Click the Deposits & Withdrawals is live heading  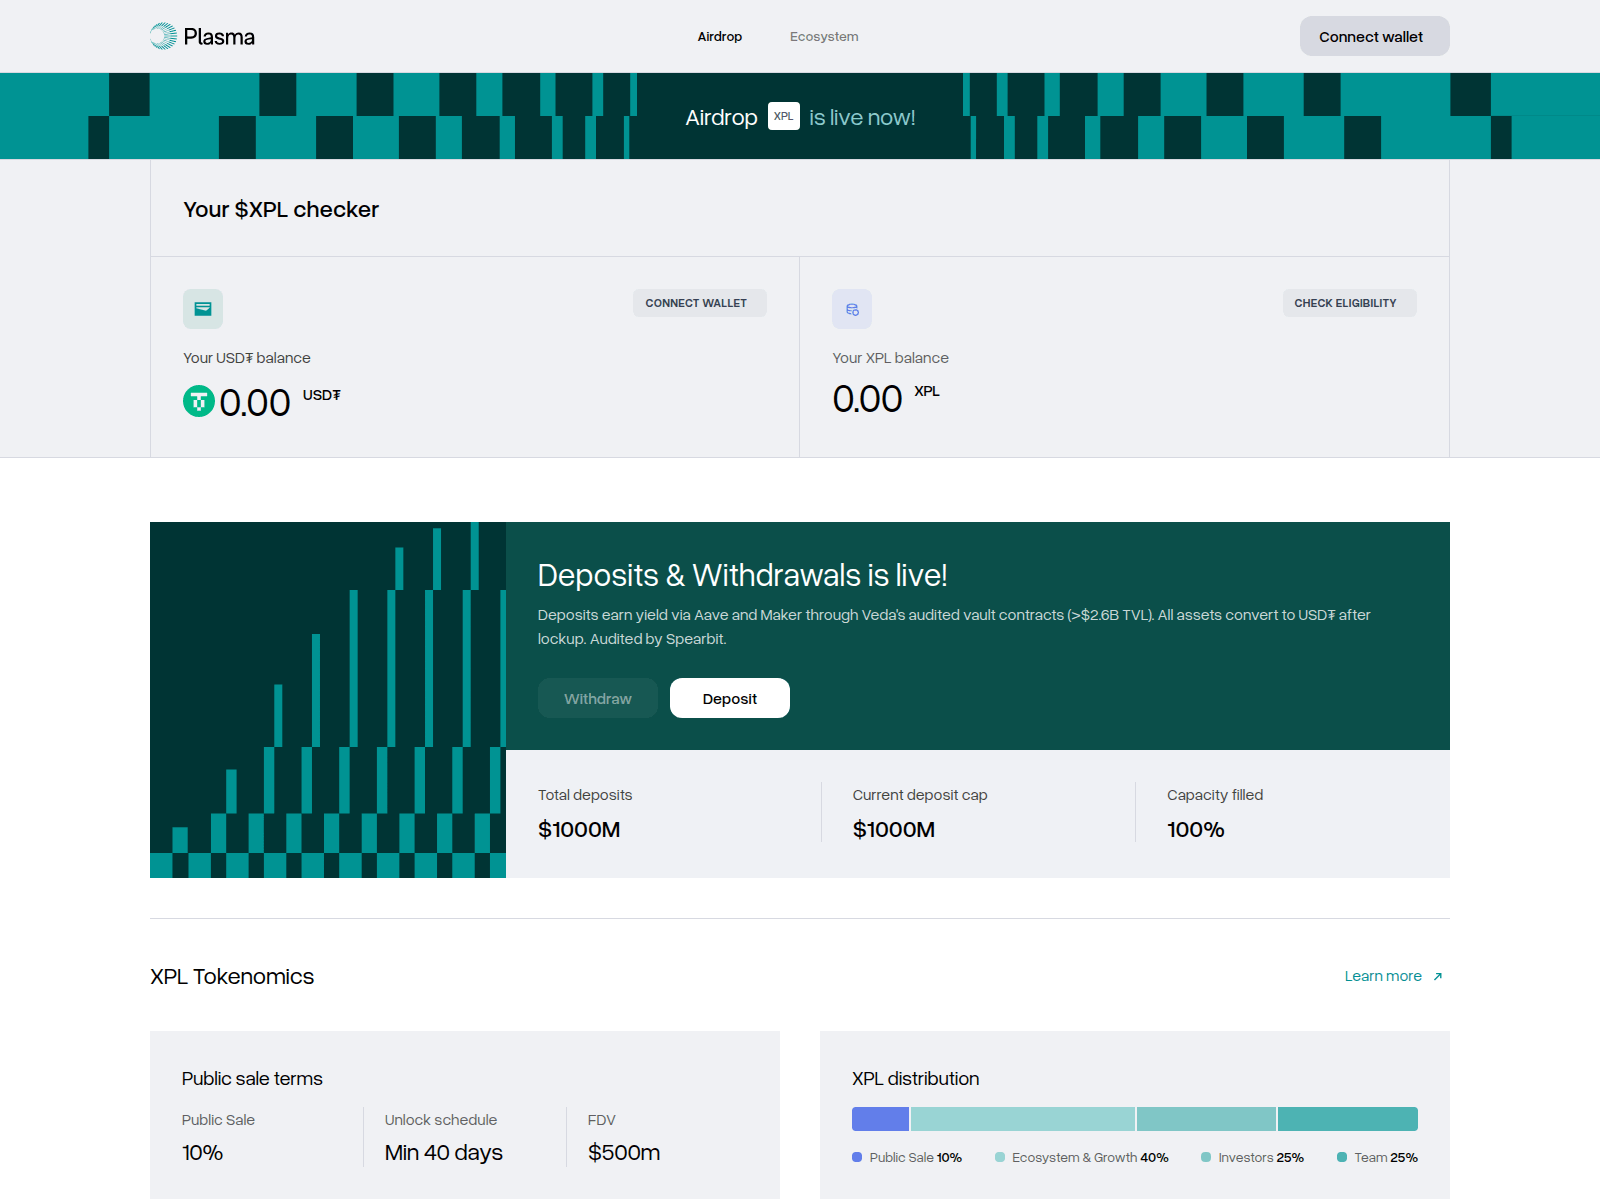click(x=742, y=575)
